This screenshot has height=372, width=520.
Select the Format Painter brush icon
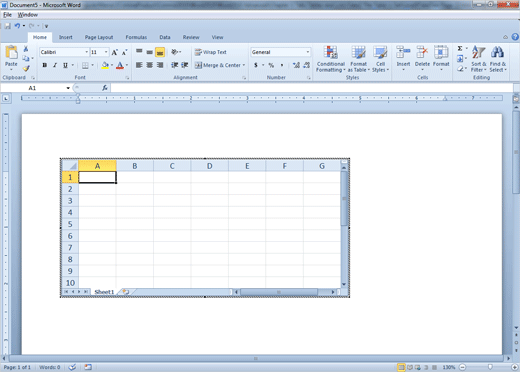pyautogui.click(x=26, y=68)
